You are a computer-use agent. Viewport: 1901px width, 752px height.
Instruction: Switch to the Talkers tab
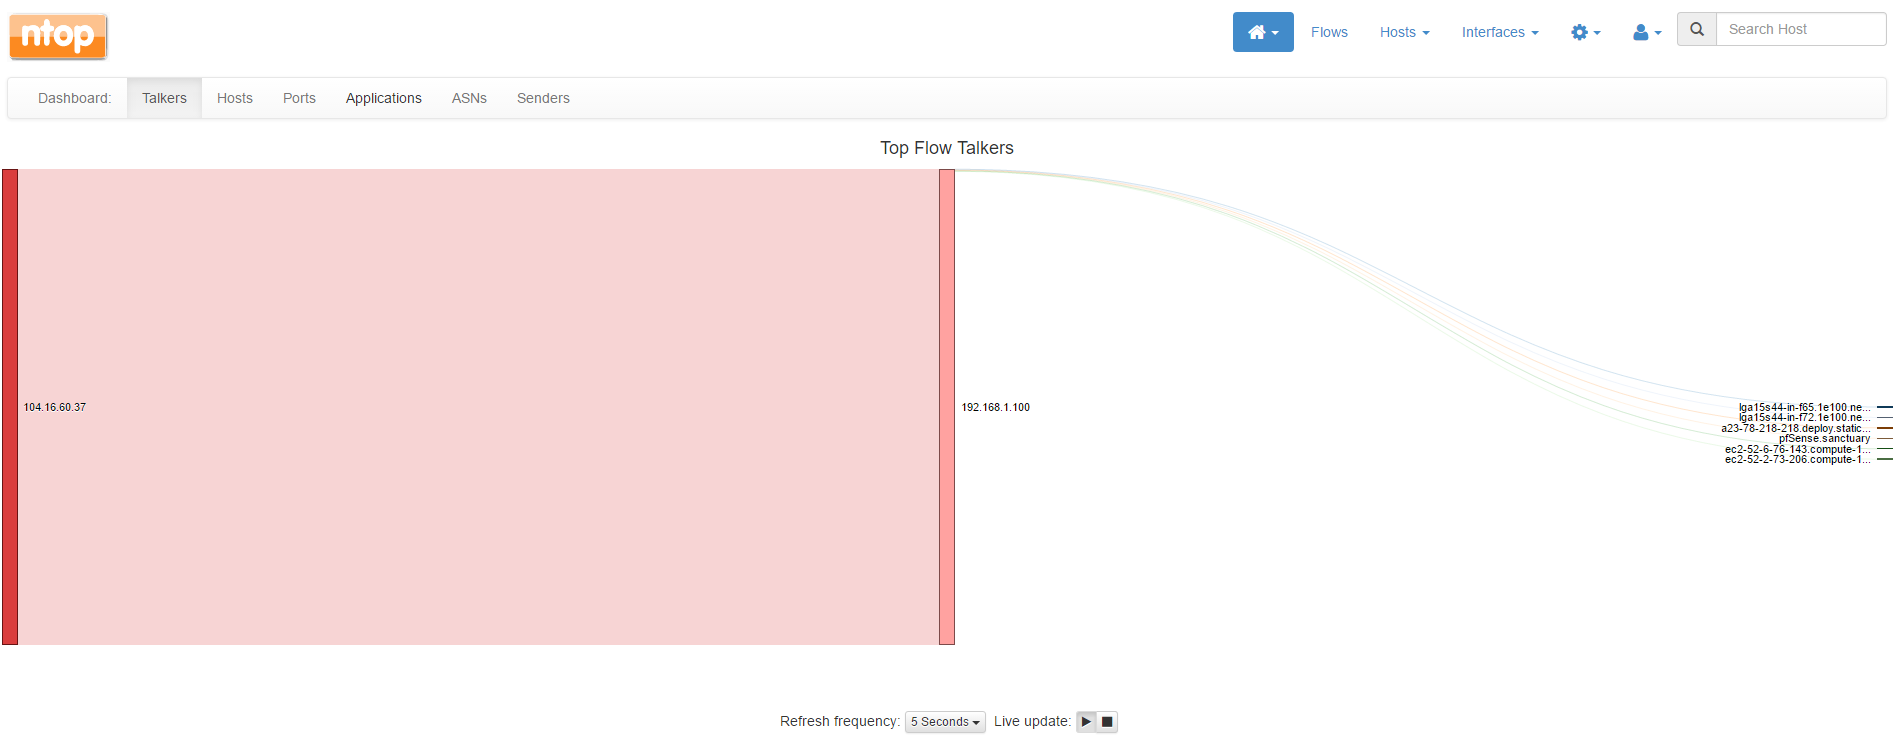click(x=164, y=98)
